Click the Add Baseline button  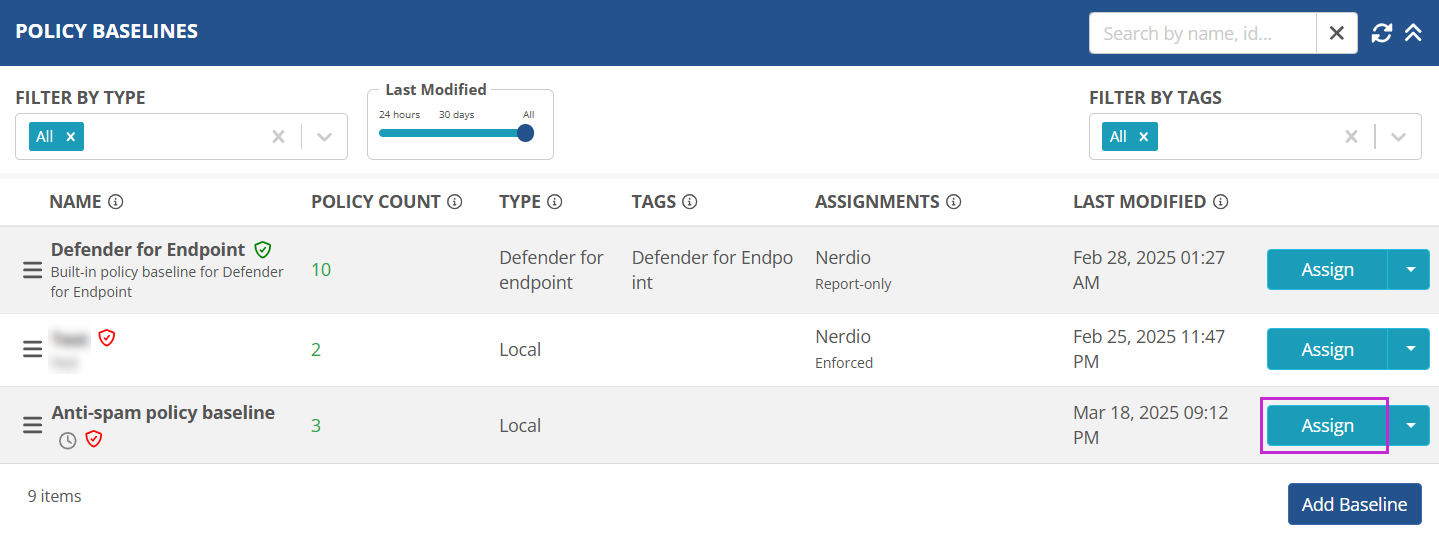1354,504
